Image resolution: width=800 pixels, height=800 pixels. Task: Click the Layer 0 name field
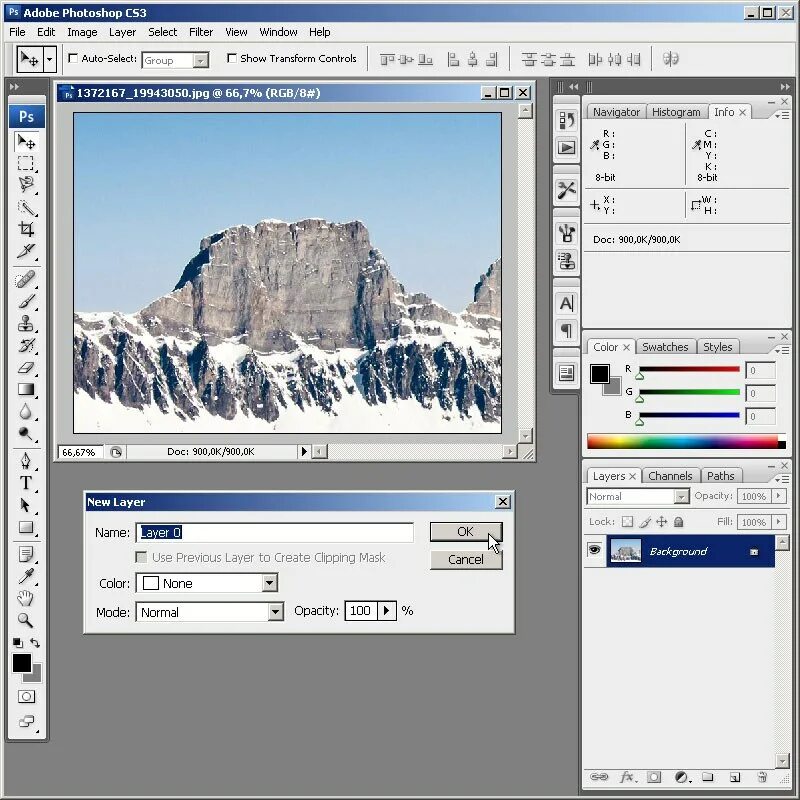click(x=274, y=533)
